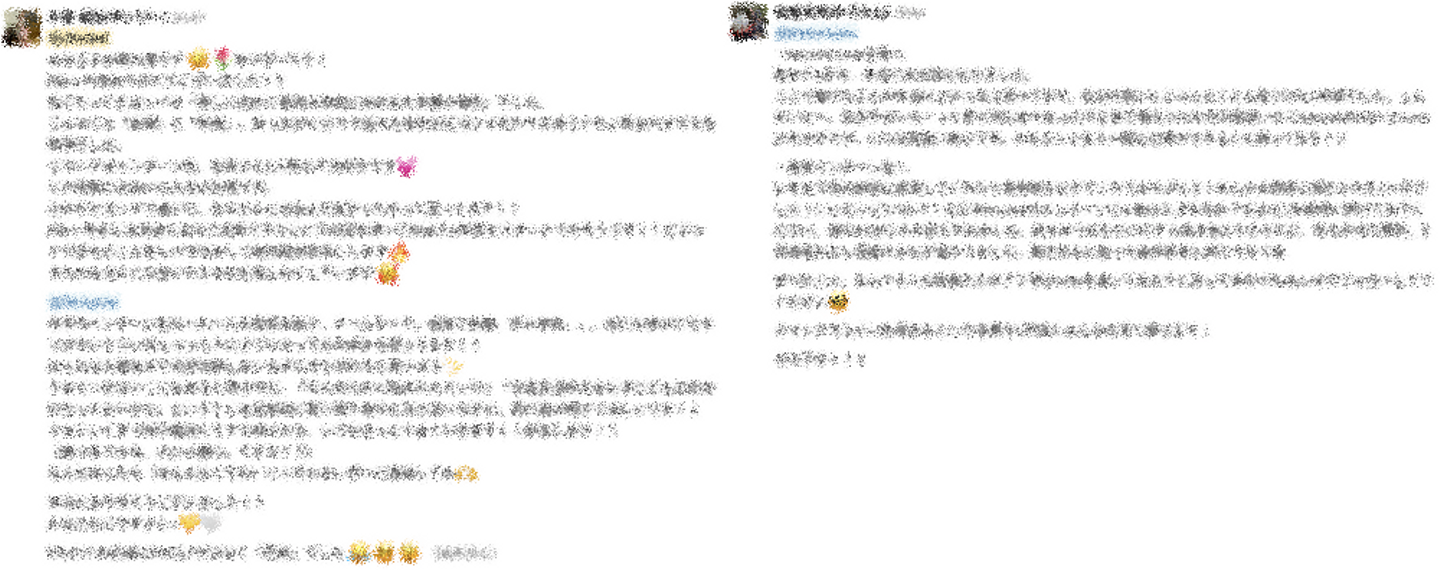This screenshot has height=570, width=1440.
Task: Click the first of three yellow emojis on last line
Action: [x=360, y=552]
